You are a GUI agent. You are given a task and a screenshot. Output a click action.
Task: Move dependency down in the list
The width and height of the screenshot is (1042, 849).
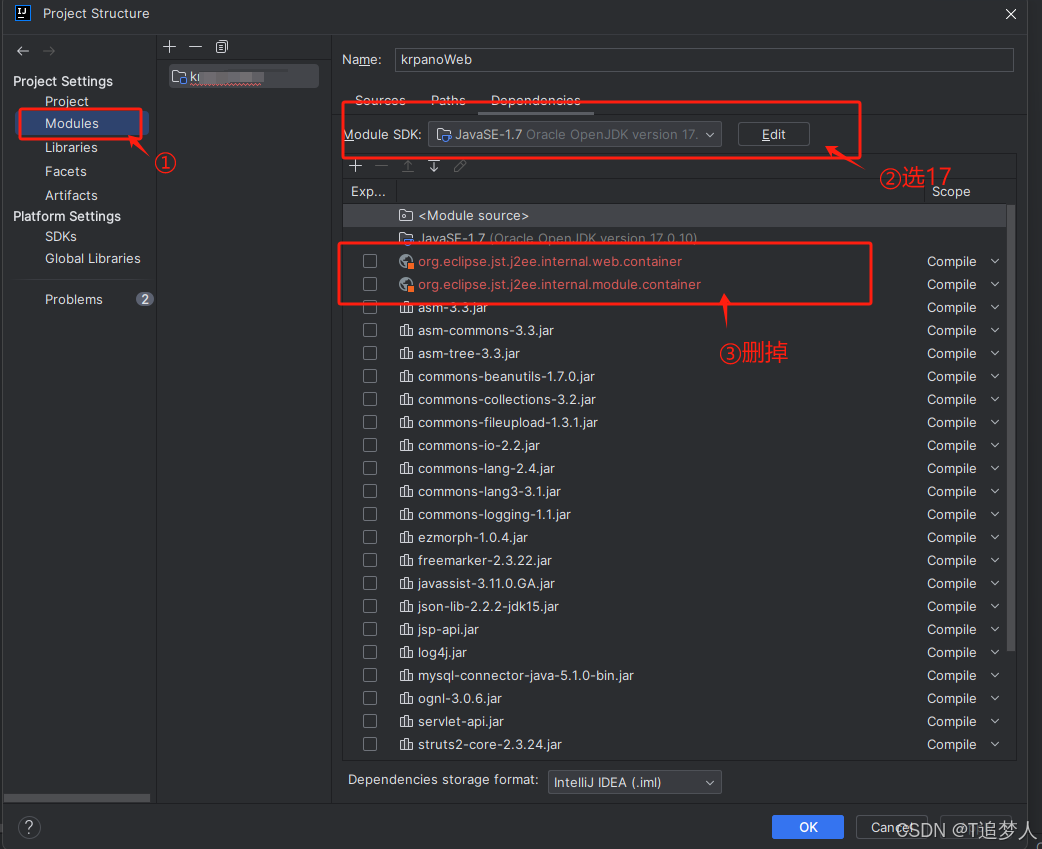(x=434, y=166)
